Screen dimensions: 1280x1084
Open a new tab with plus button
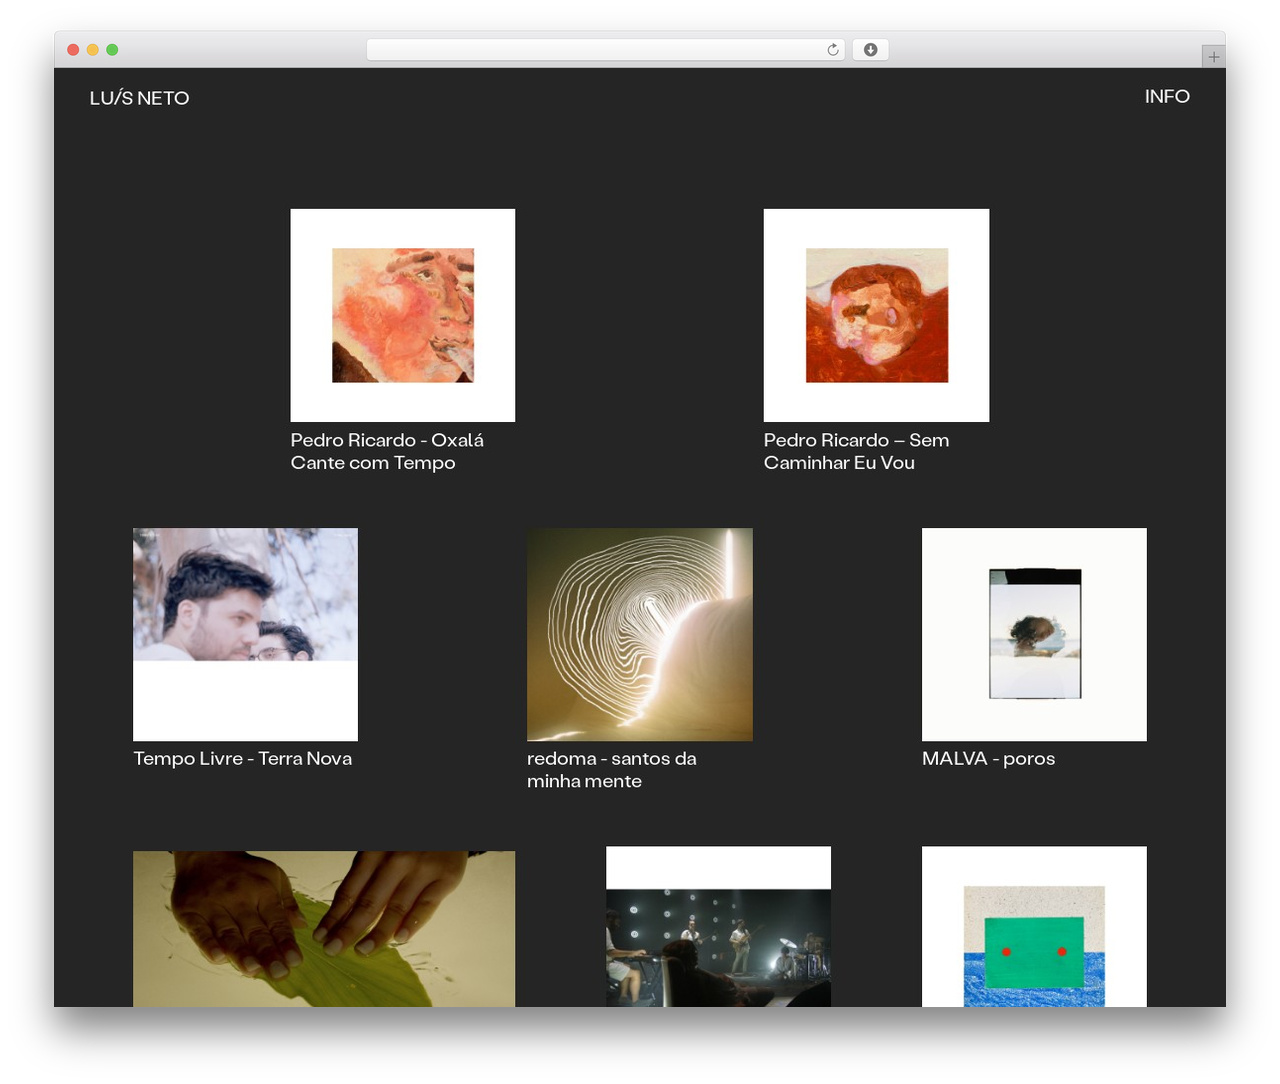[x=1213, y=57]
